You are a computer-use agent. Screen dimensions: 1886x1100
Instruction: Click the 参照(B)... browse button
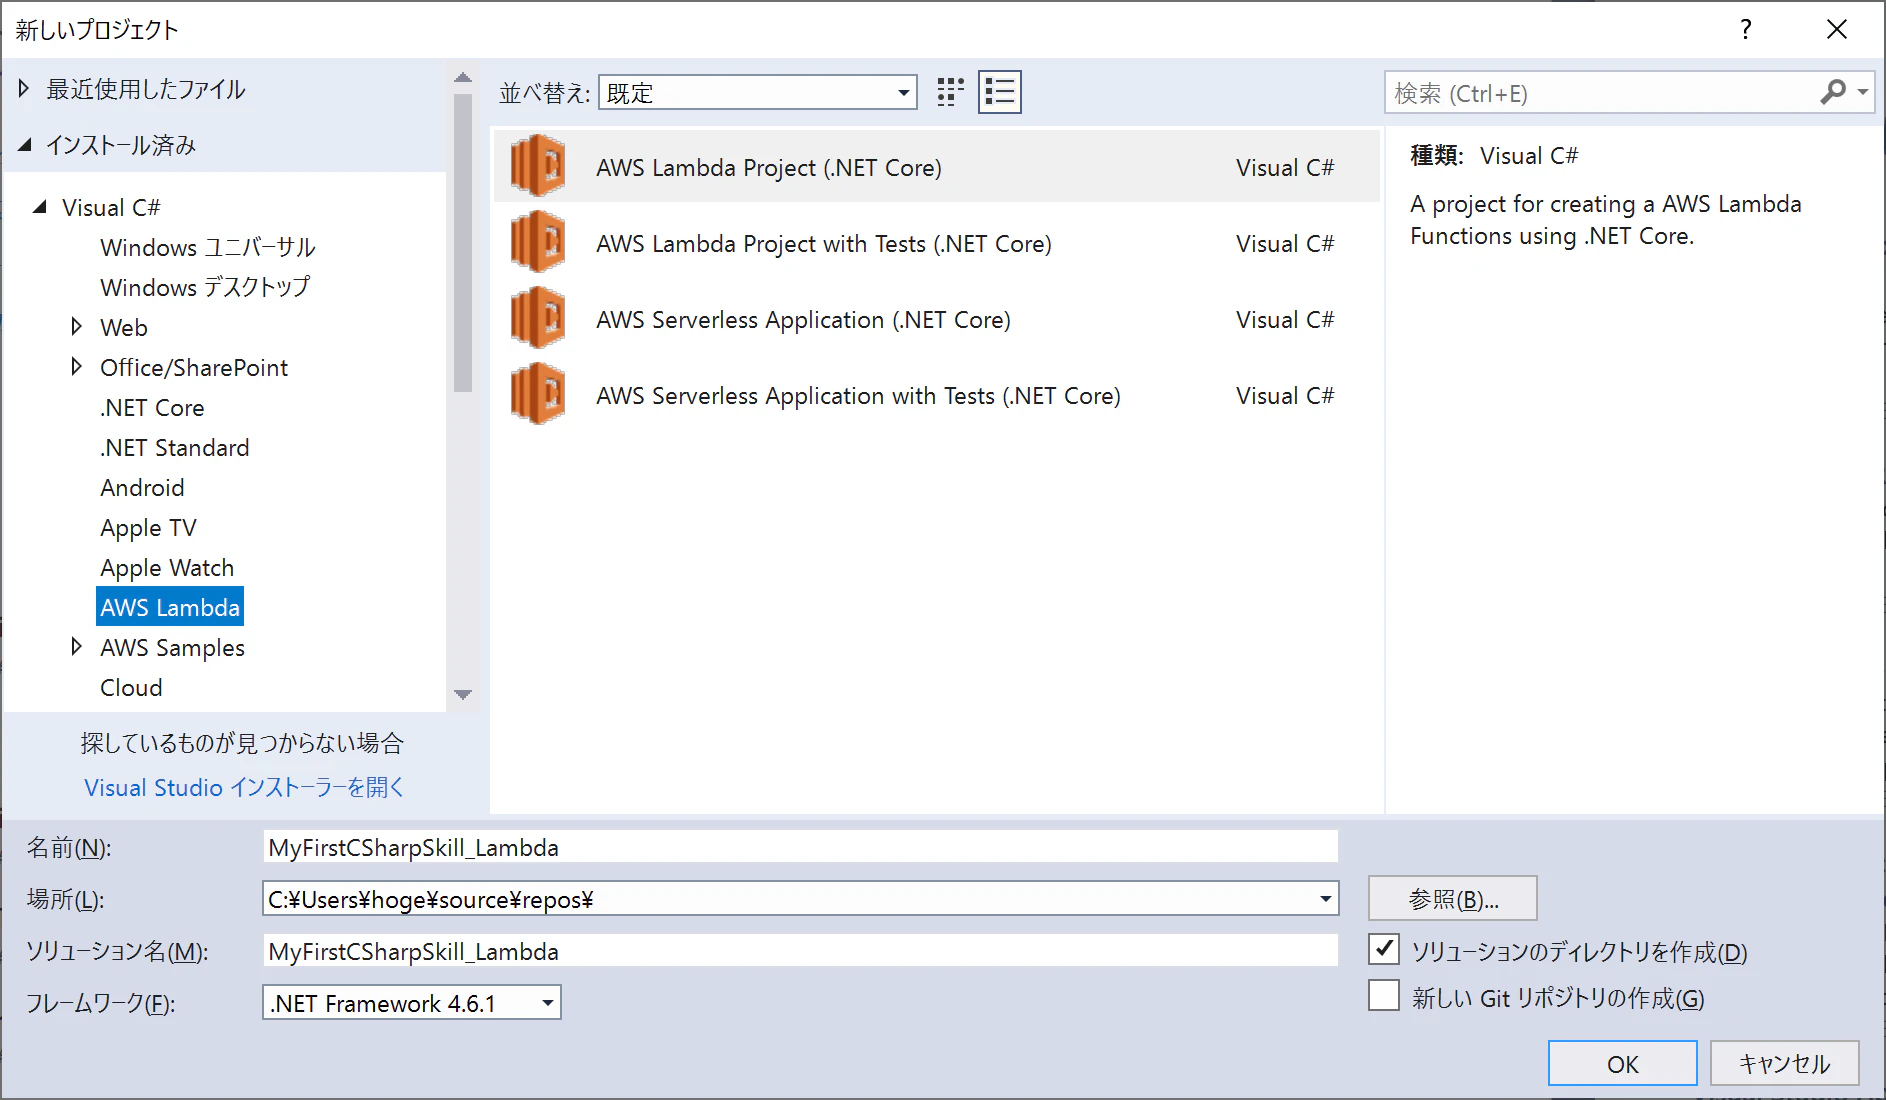1452,899
